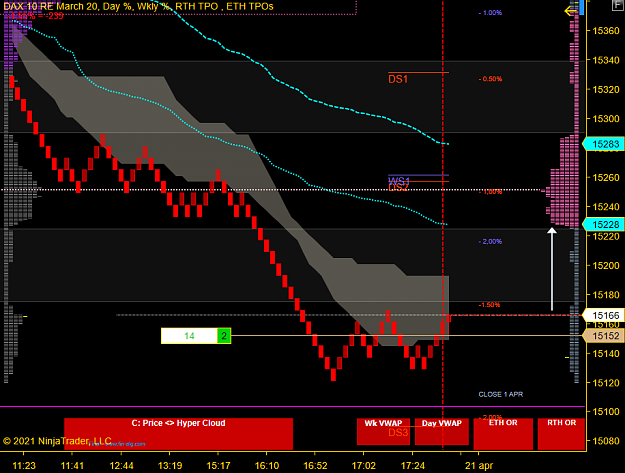The width and height of the screenshot is (625, 473).
Task: Click the F button in the chart corner
Action: [617, 5]
